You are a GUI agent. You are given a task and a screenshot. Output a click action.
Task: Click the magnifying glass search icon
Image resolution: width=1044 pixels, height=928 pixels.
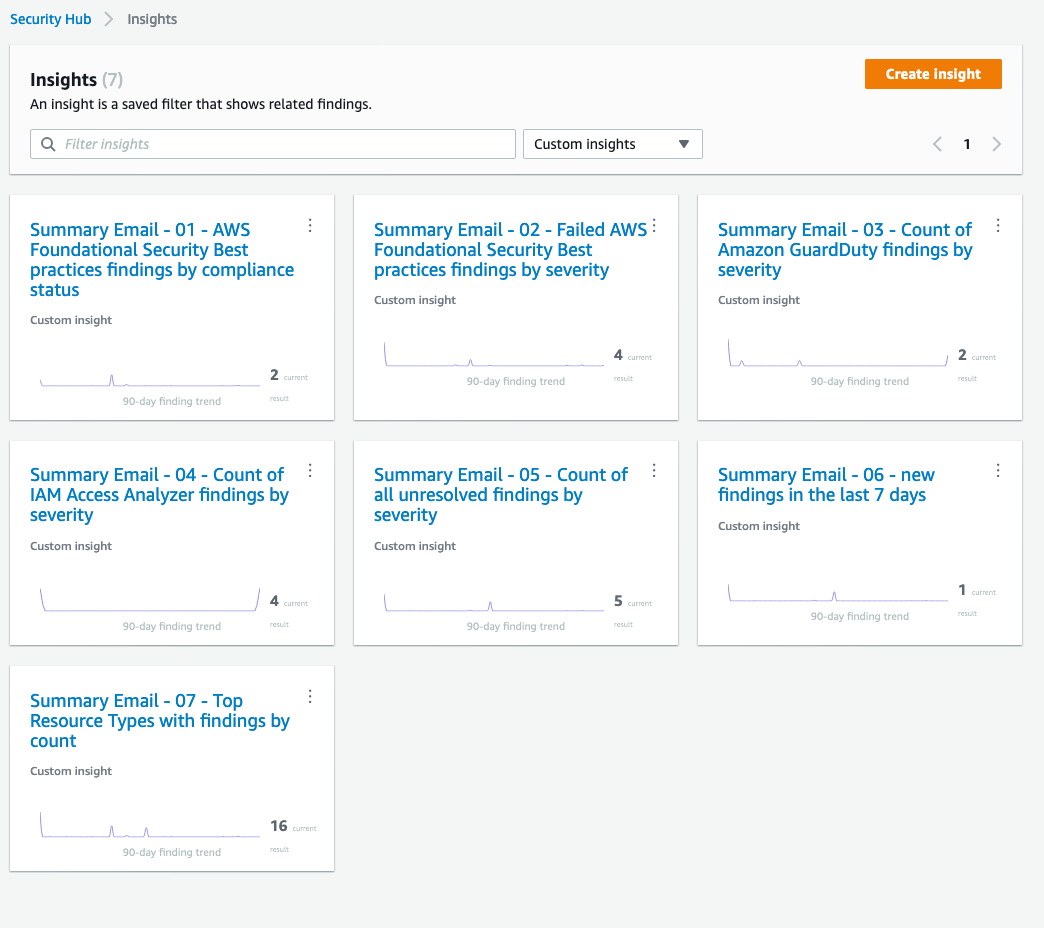(48, 144)
